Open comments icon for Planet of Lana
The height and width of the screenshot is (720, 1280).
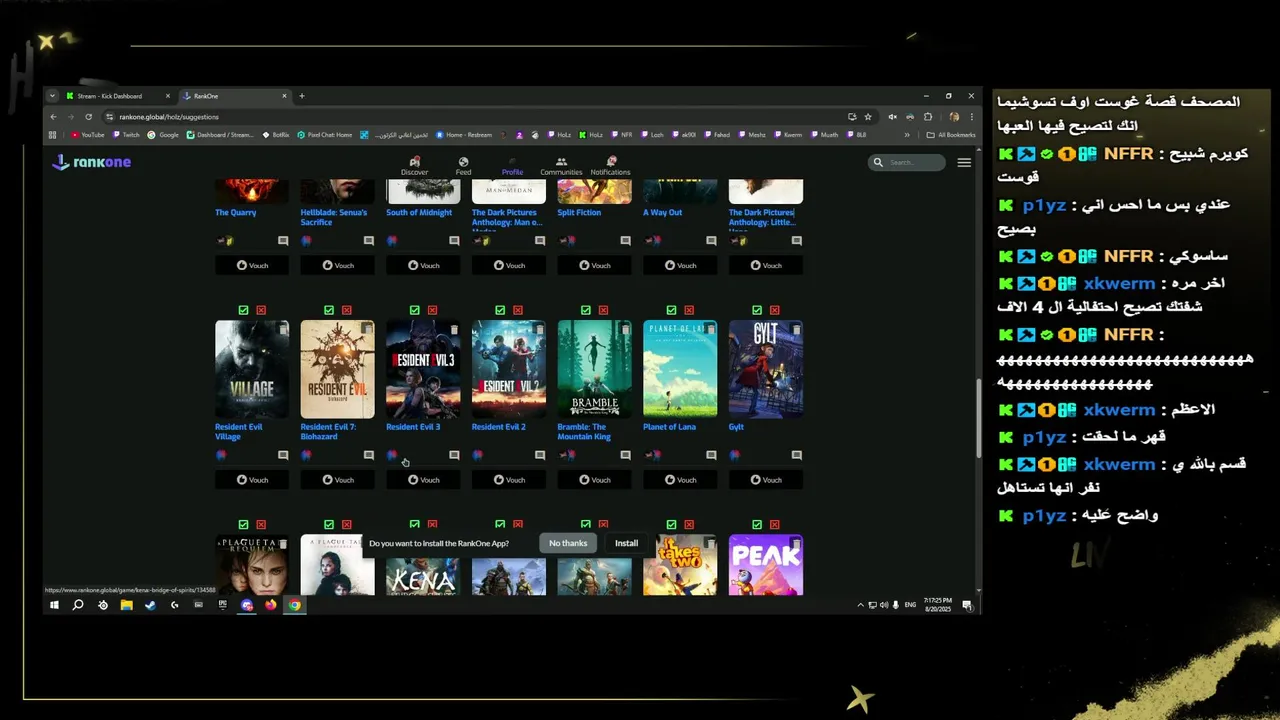pos(711,455)
